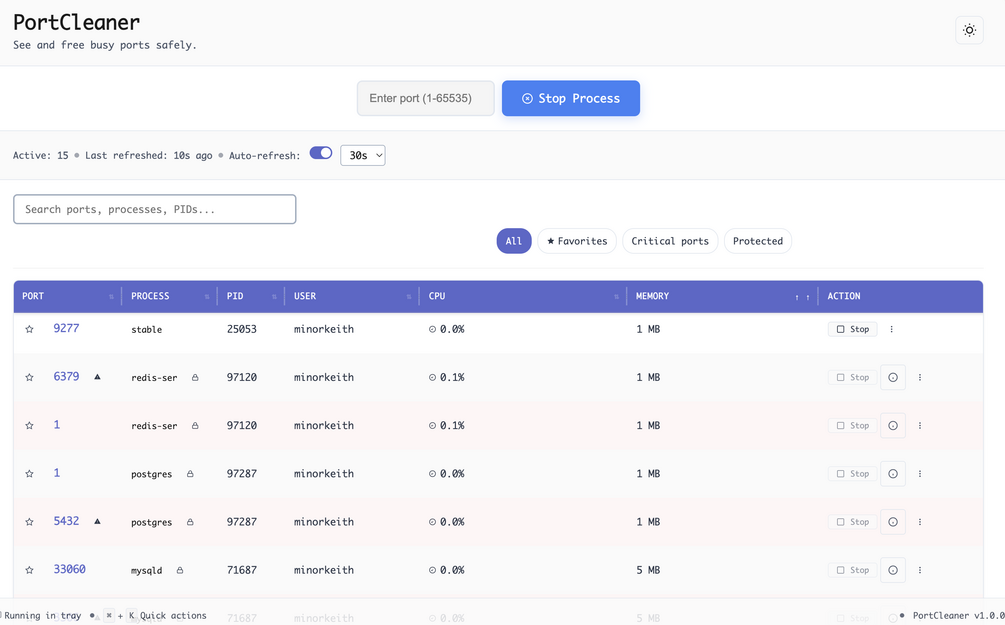Focus the Enter port input field
The width and height of the screenshot is (1005, 625).
(x=426, y=98)
